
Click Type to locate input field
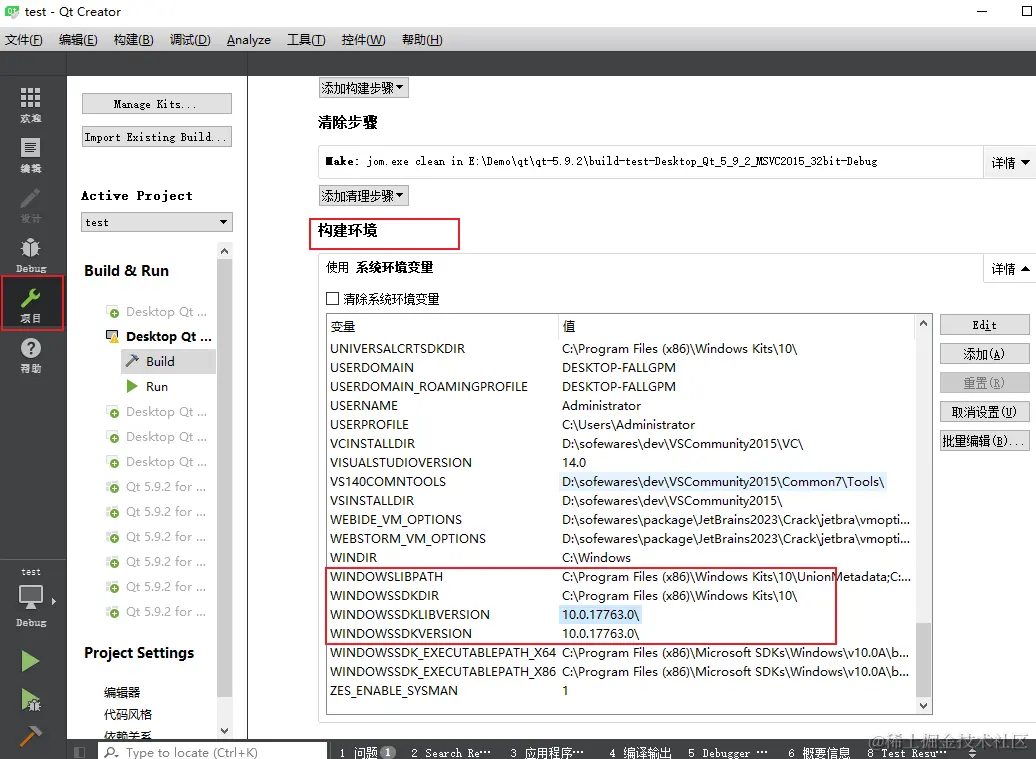[213, 752]
